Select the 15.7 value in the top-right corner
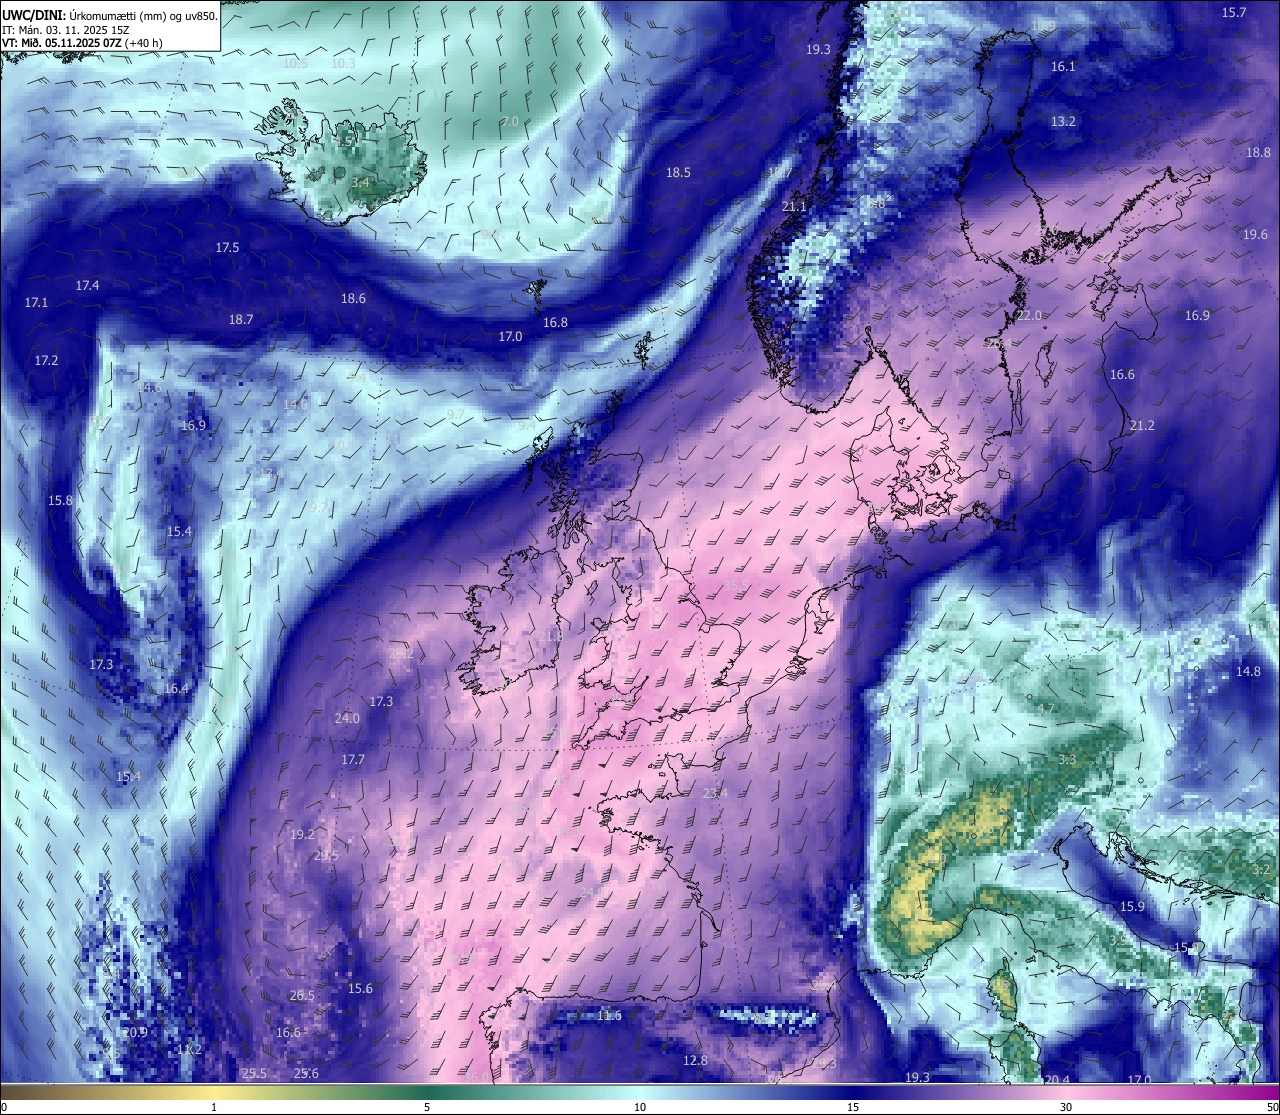This screenshot has width=1280, height=1115. (x=1234, y=13)
